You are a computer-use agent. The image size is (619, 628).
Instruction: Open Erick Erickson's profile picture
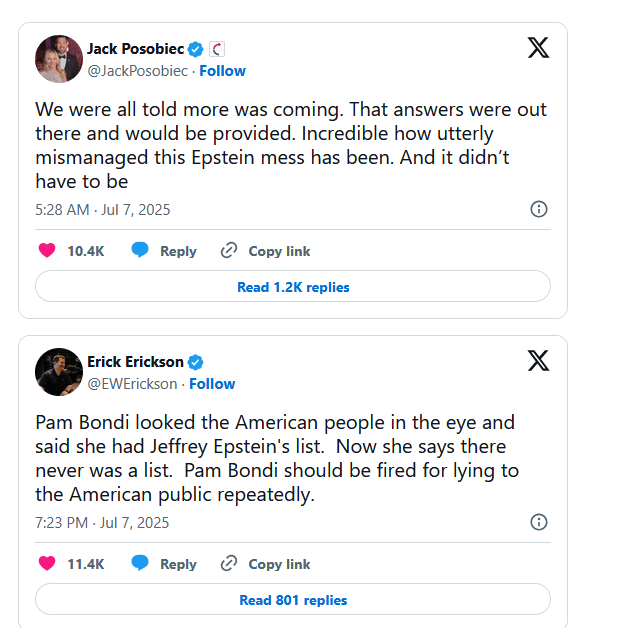point(59,372)
